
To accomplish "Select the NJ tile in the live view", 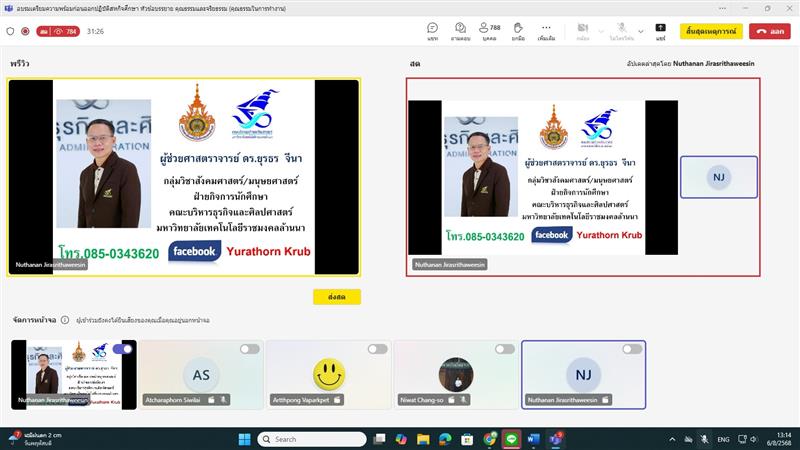I will pyautogui.click(x=718, y=177).
